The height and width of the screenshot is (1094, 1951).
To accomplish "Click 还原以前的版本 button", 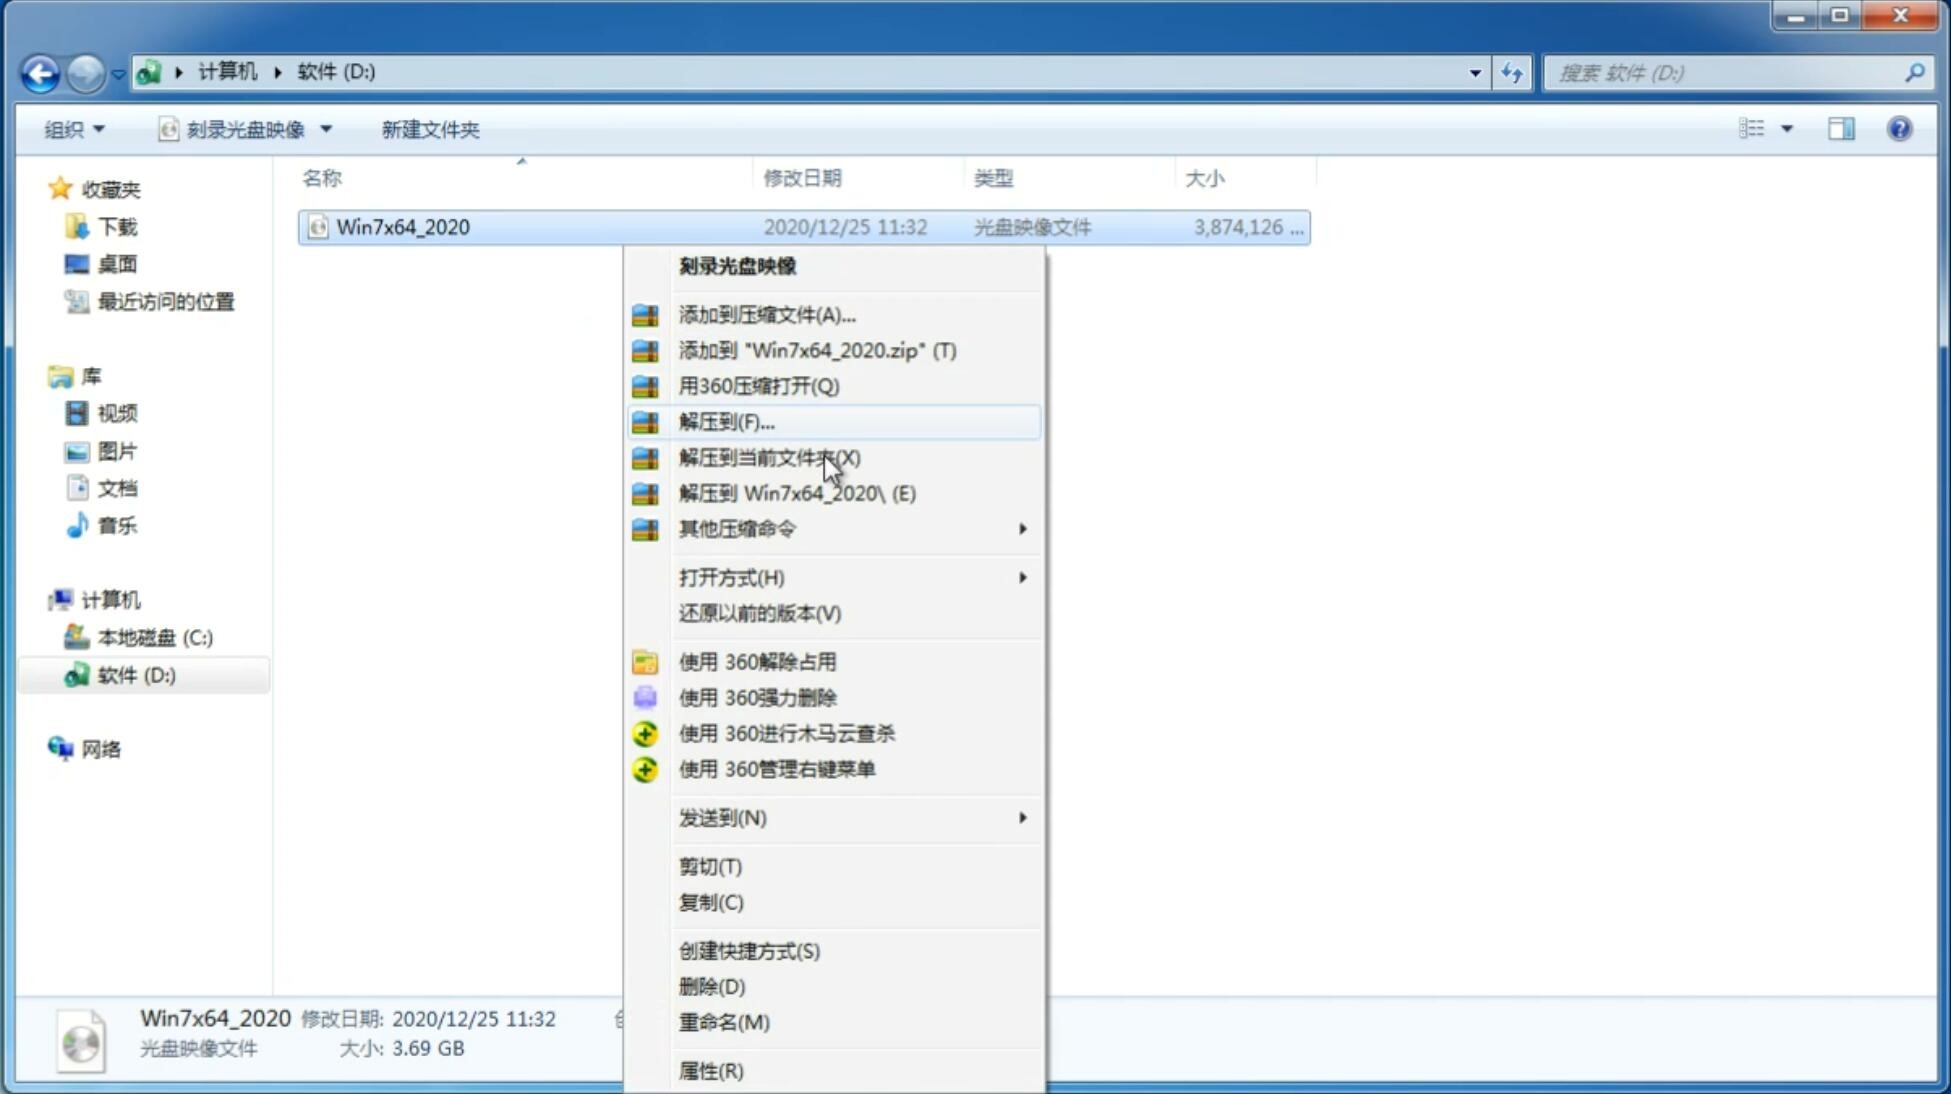I will [760, 613].
